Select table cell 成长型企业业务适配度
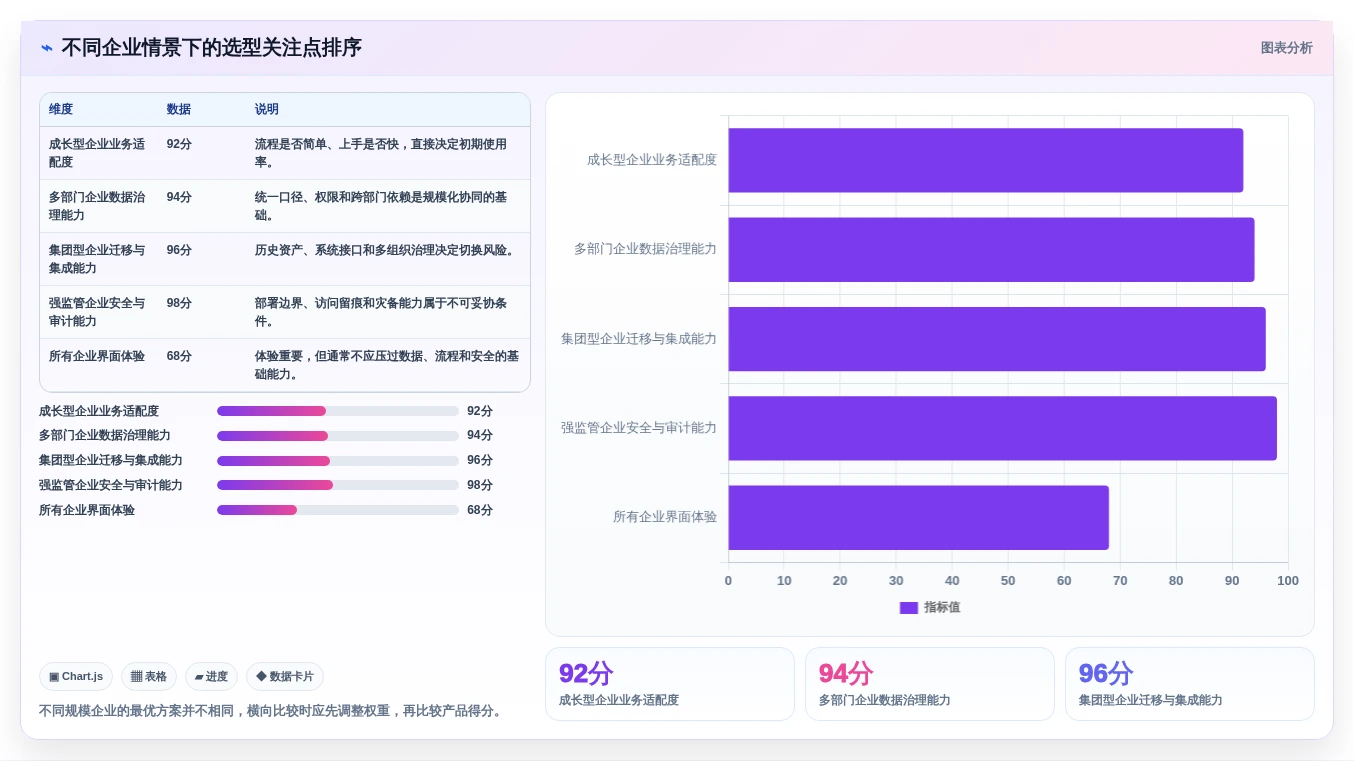This screenshot has height=761, width=1354. [x=97, y=153]
